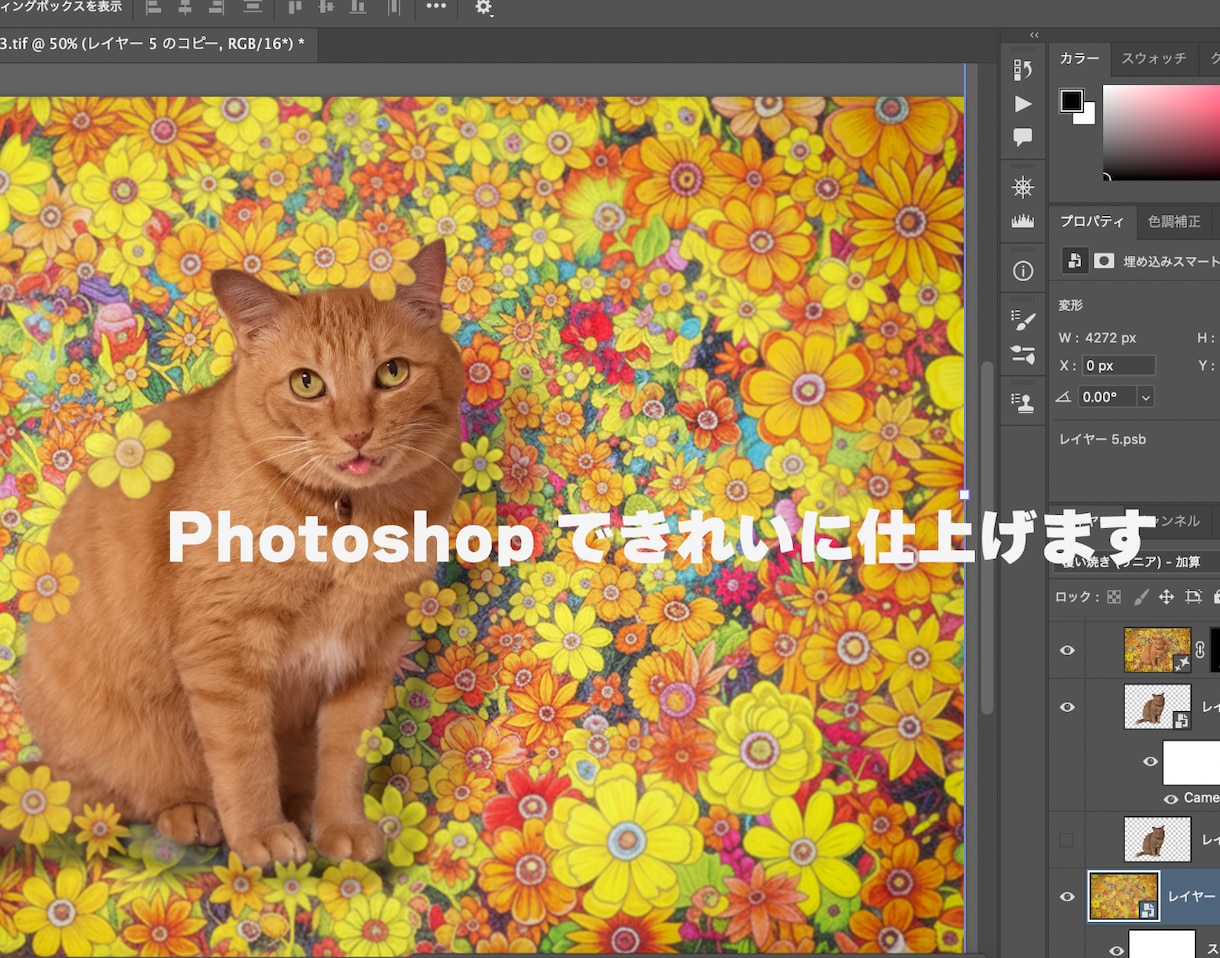Click the selected flower layer thumbnail
Screen dimensions: 1220x958
click(1124, 896)
